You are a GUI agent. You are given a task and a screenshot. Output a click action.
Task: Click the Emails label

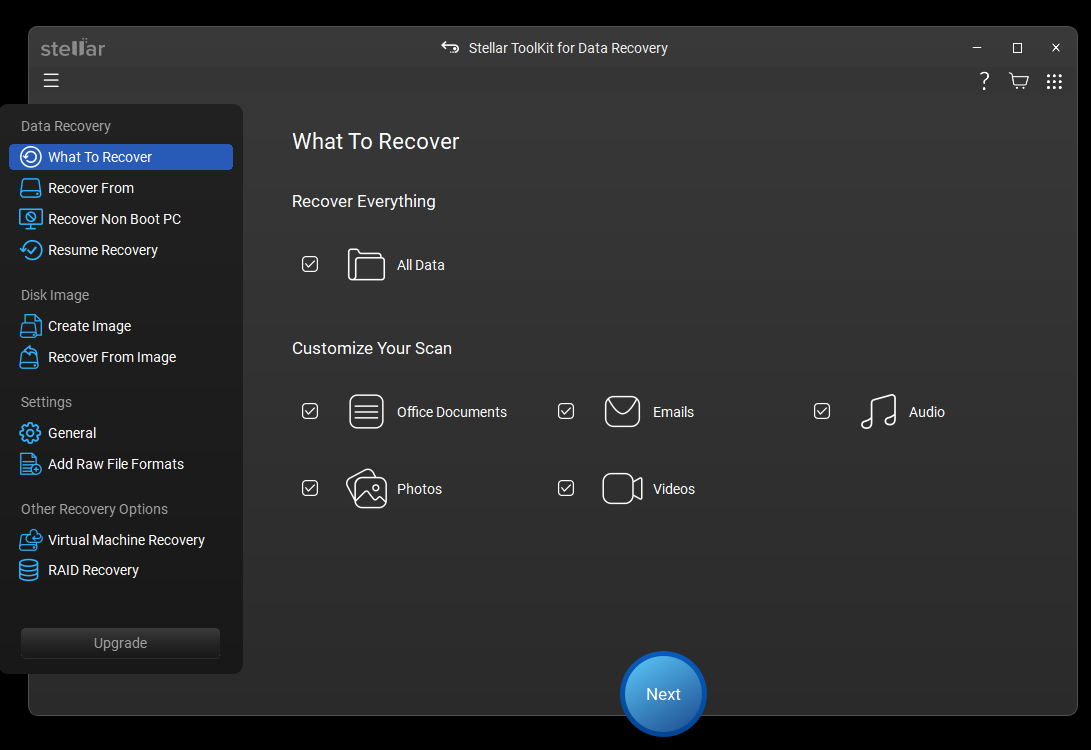pos(673,412)
